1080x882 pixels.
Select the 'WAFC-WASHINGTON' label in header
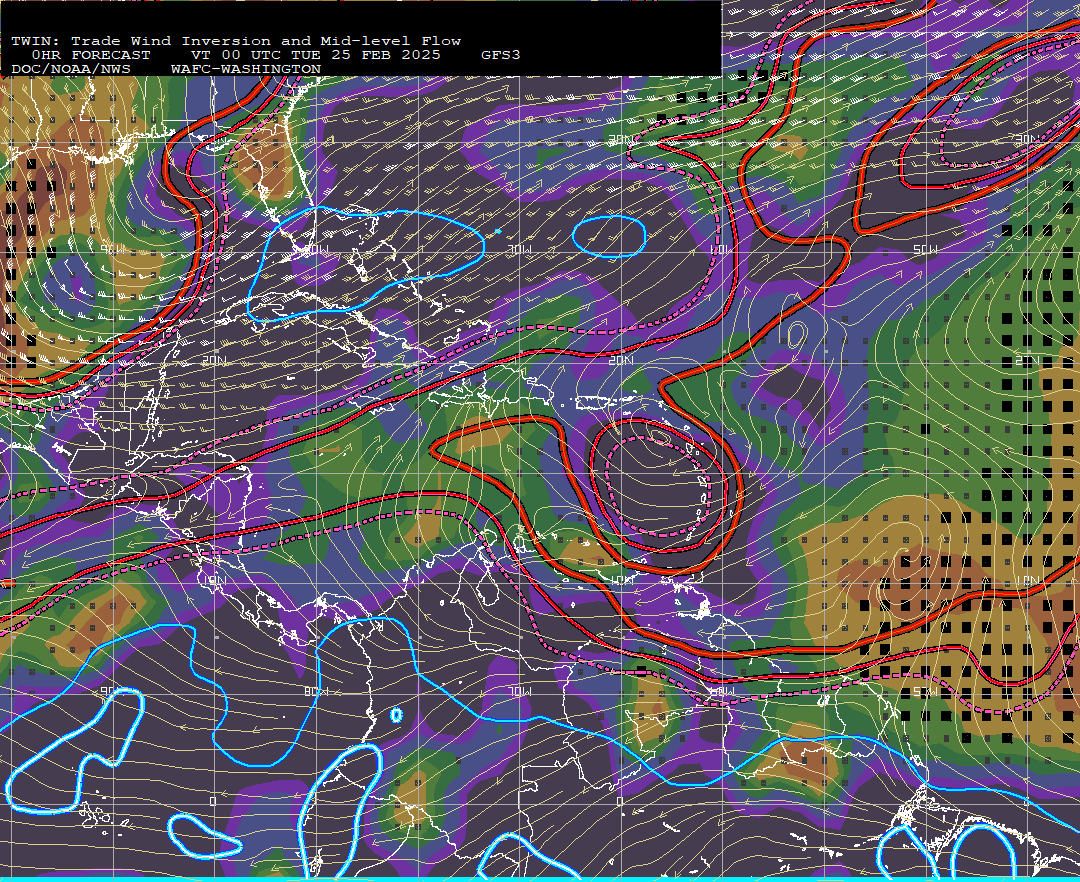[x=246, y=70]
